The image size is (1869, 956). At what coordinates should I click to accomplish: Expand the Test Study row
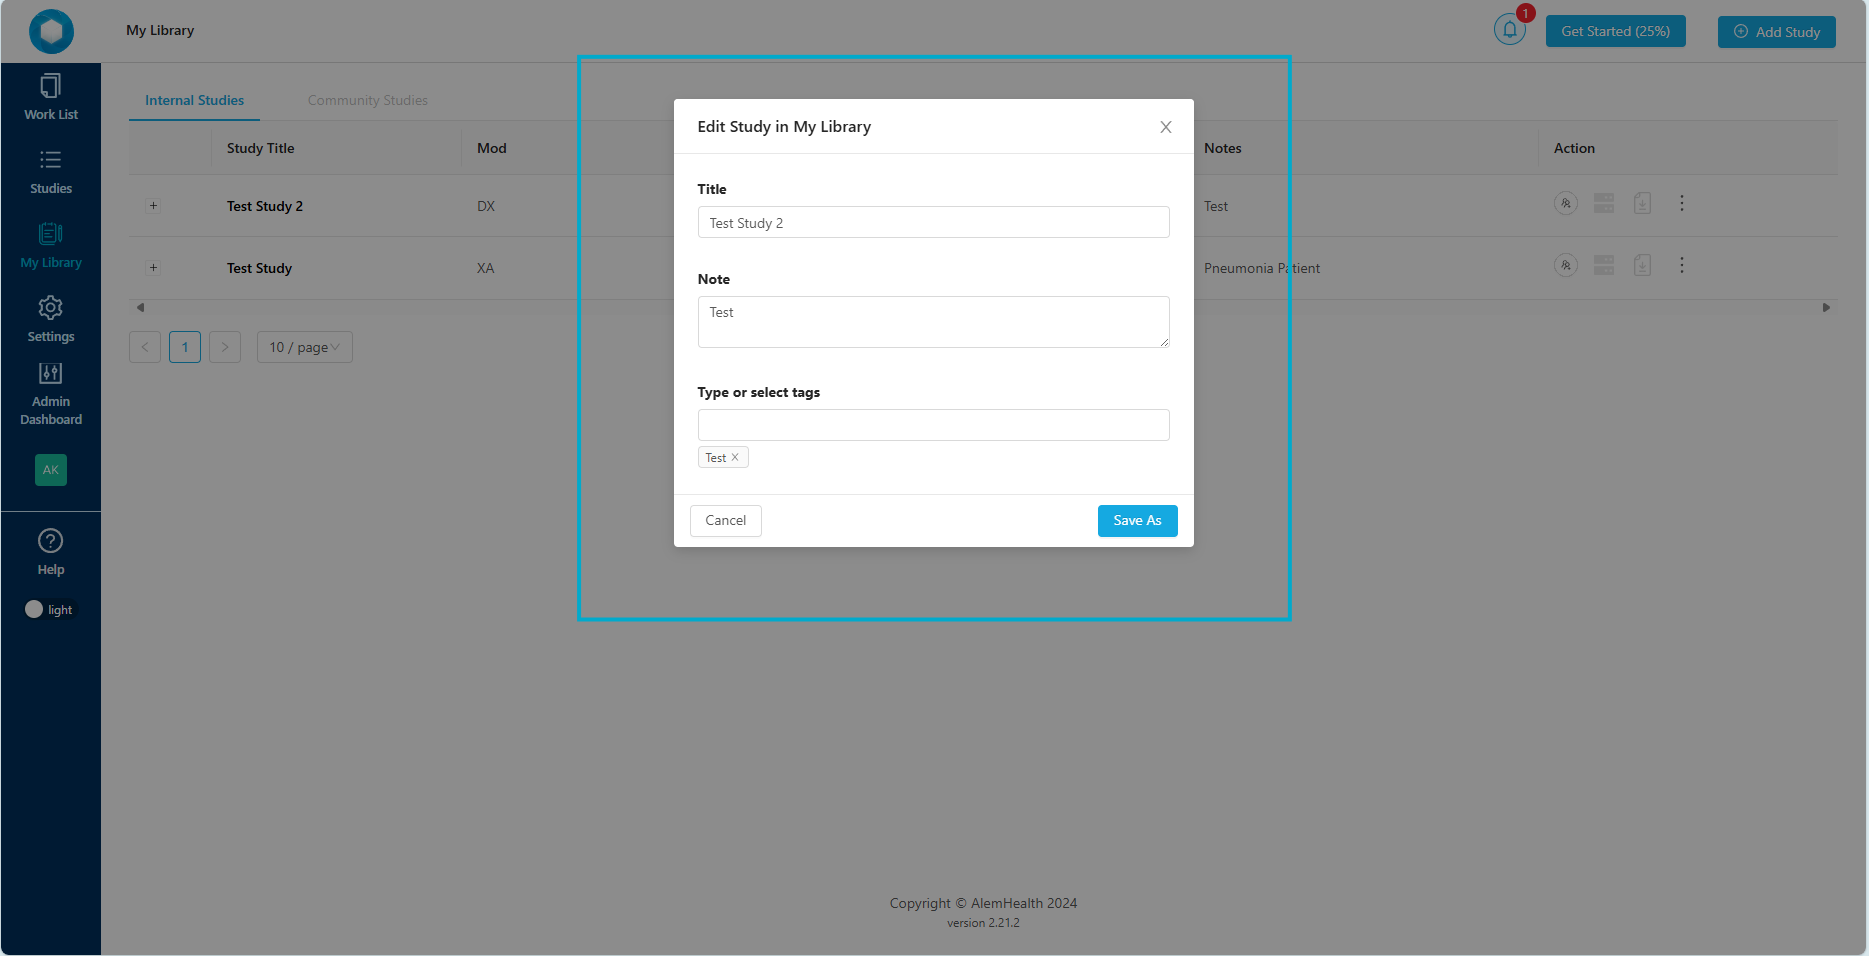click(x=153, y=268)
